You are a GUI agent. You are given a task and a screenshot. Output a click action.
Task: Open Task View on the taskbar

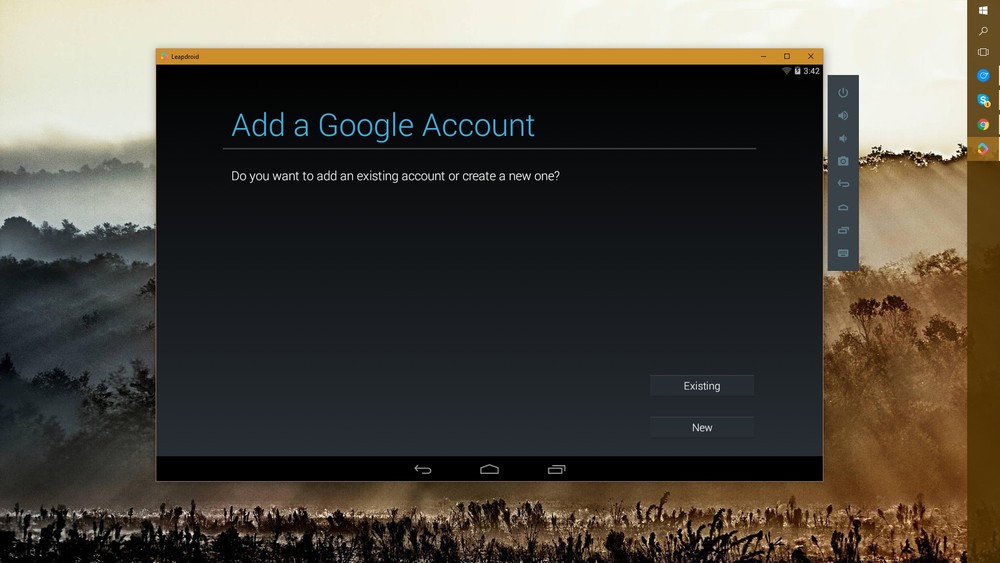click(983, 52)
